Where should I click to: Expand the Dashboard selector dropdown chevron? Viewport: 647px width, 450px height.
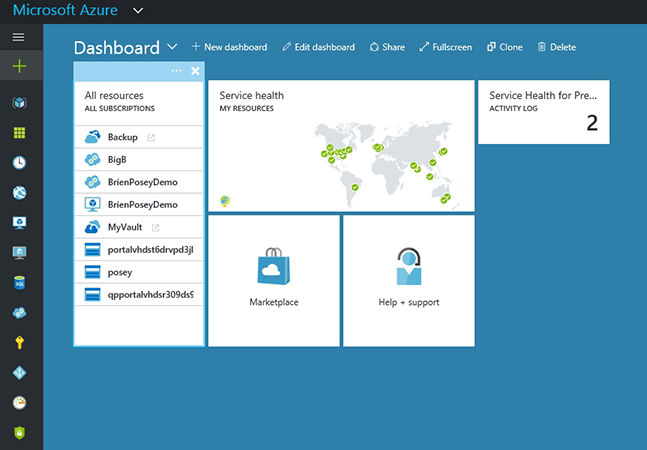(172, 47)
